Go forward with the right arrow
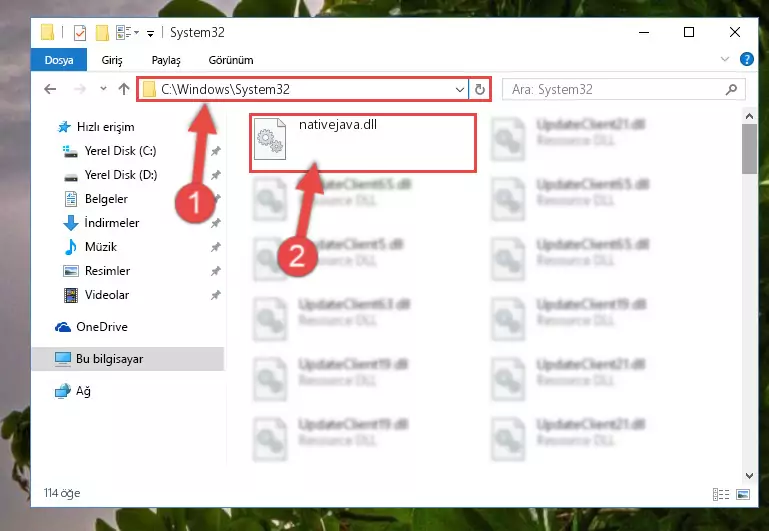Image resolution: width=769 pixels, height=531 pixels. 79,89
